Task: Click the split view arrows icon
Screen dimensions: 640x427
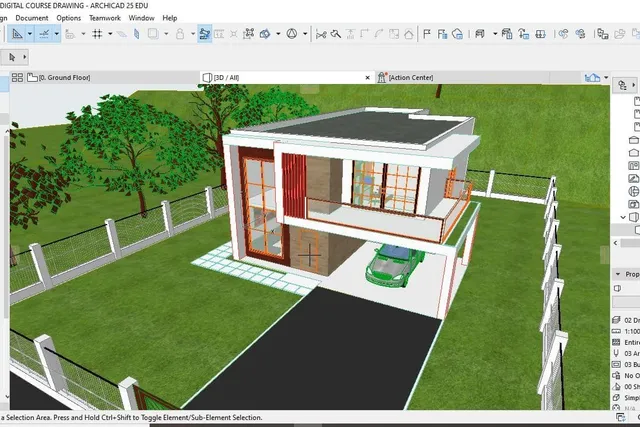Action: (x=540, y=34)
